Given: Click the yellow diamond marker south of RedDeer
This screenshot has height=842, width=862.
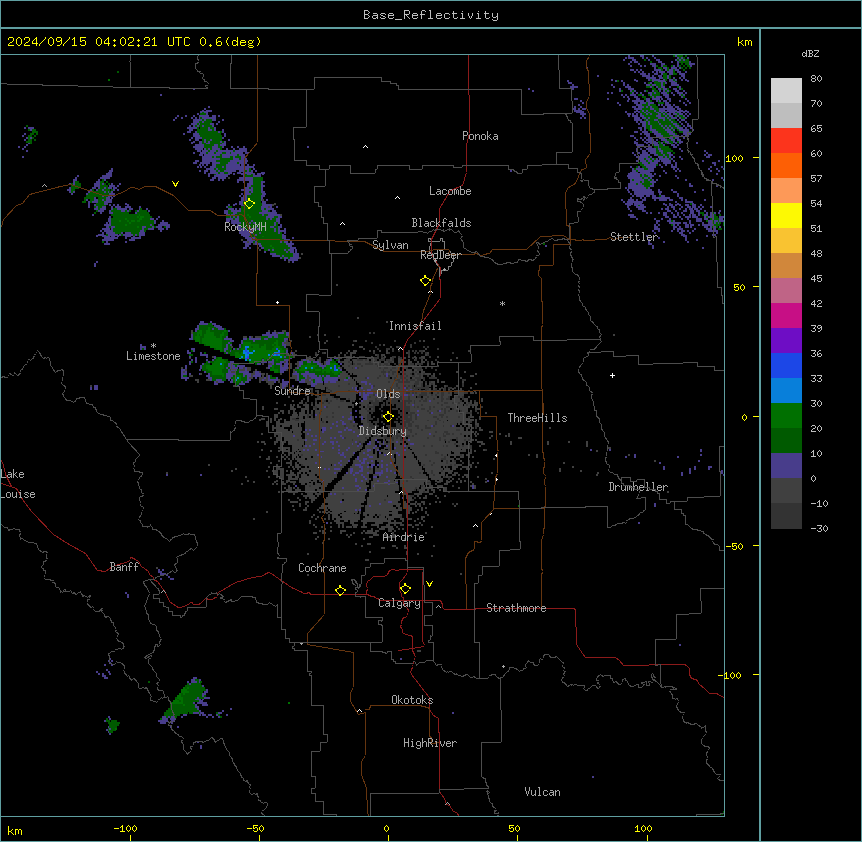Looking at the screenshot, I should click(x=426, y=281).
